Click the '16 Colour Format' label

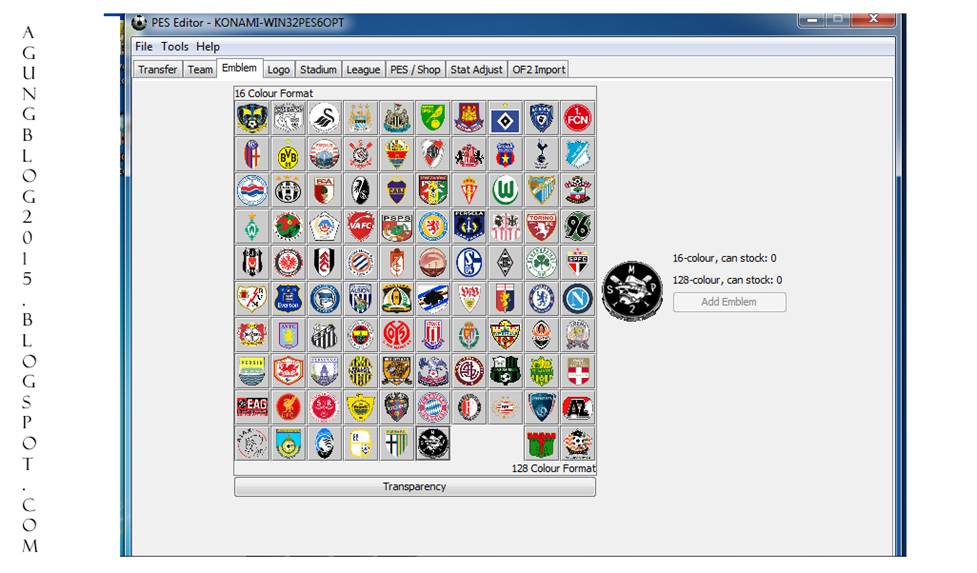[x=274, y=93]
